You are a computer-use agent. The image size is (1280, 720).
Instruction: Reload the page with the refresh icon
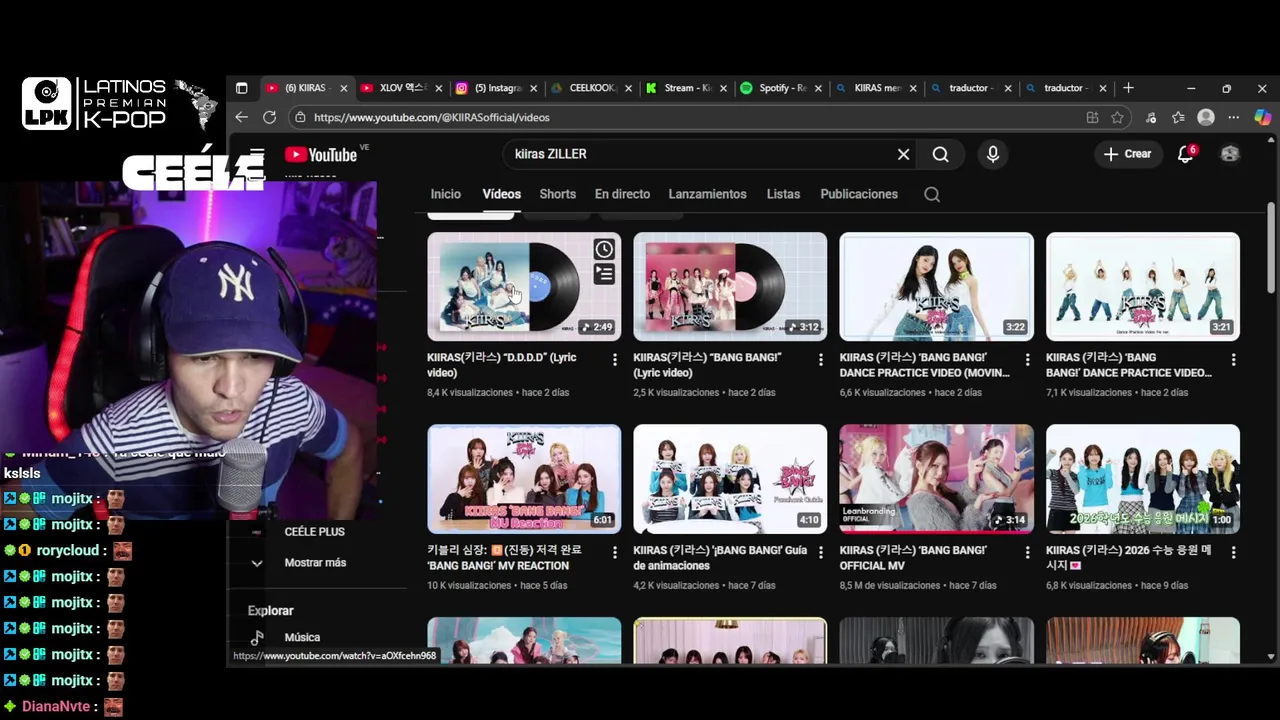269,117
